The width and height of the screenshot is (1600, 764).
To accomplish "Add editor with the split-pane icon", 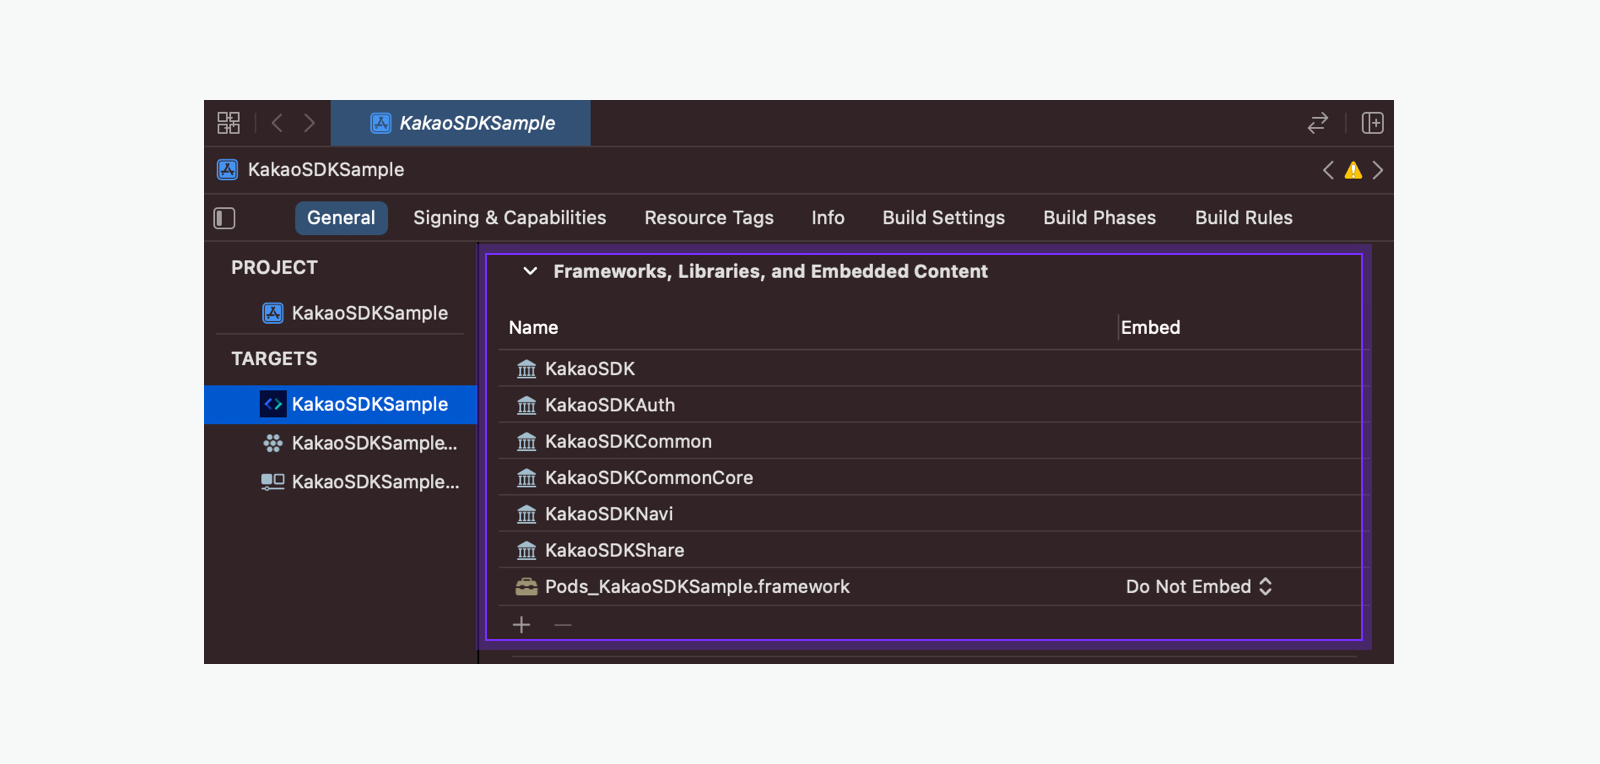I will point(1372,123).
